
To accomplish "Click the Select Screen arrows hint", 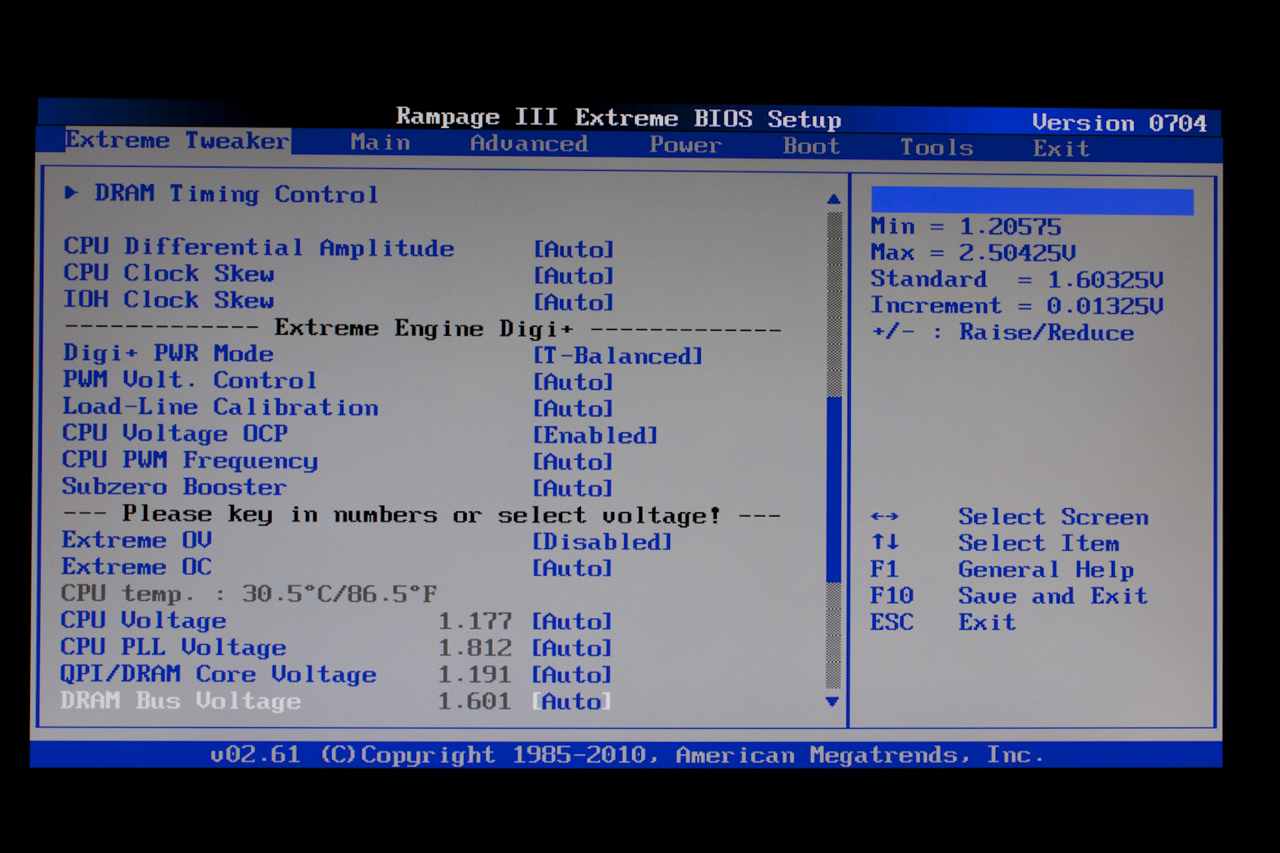I will [1009, 517].
